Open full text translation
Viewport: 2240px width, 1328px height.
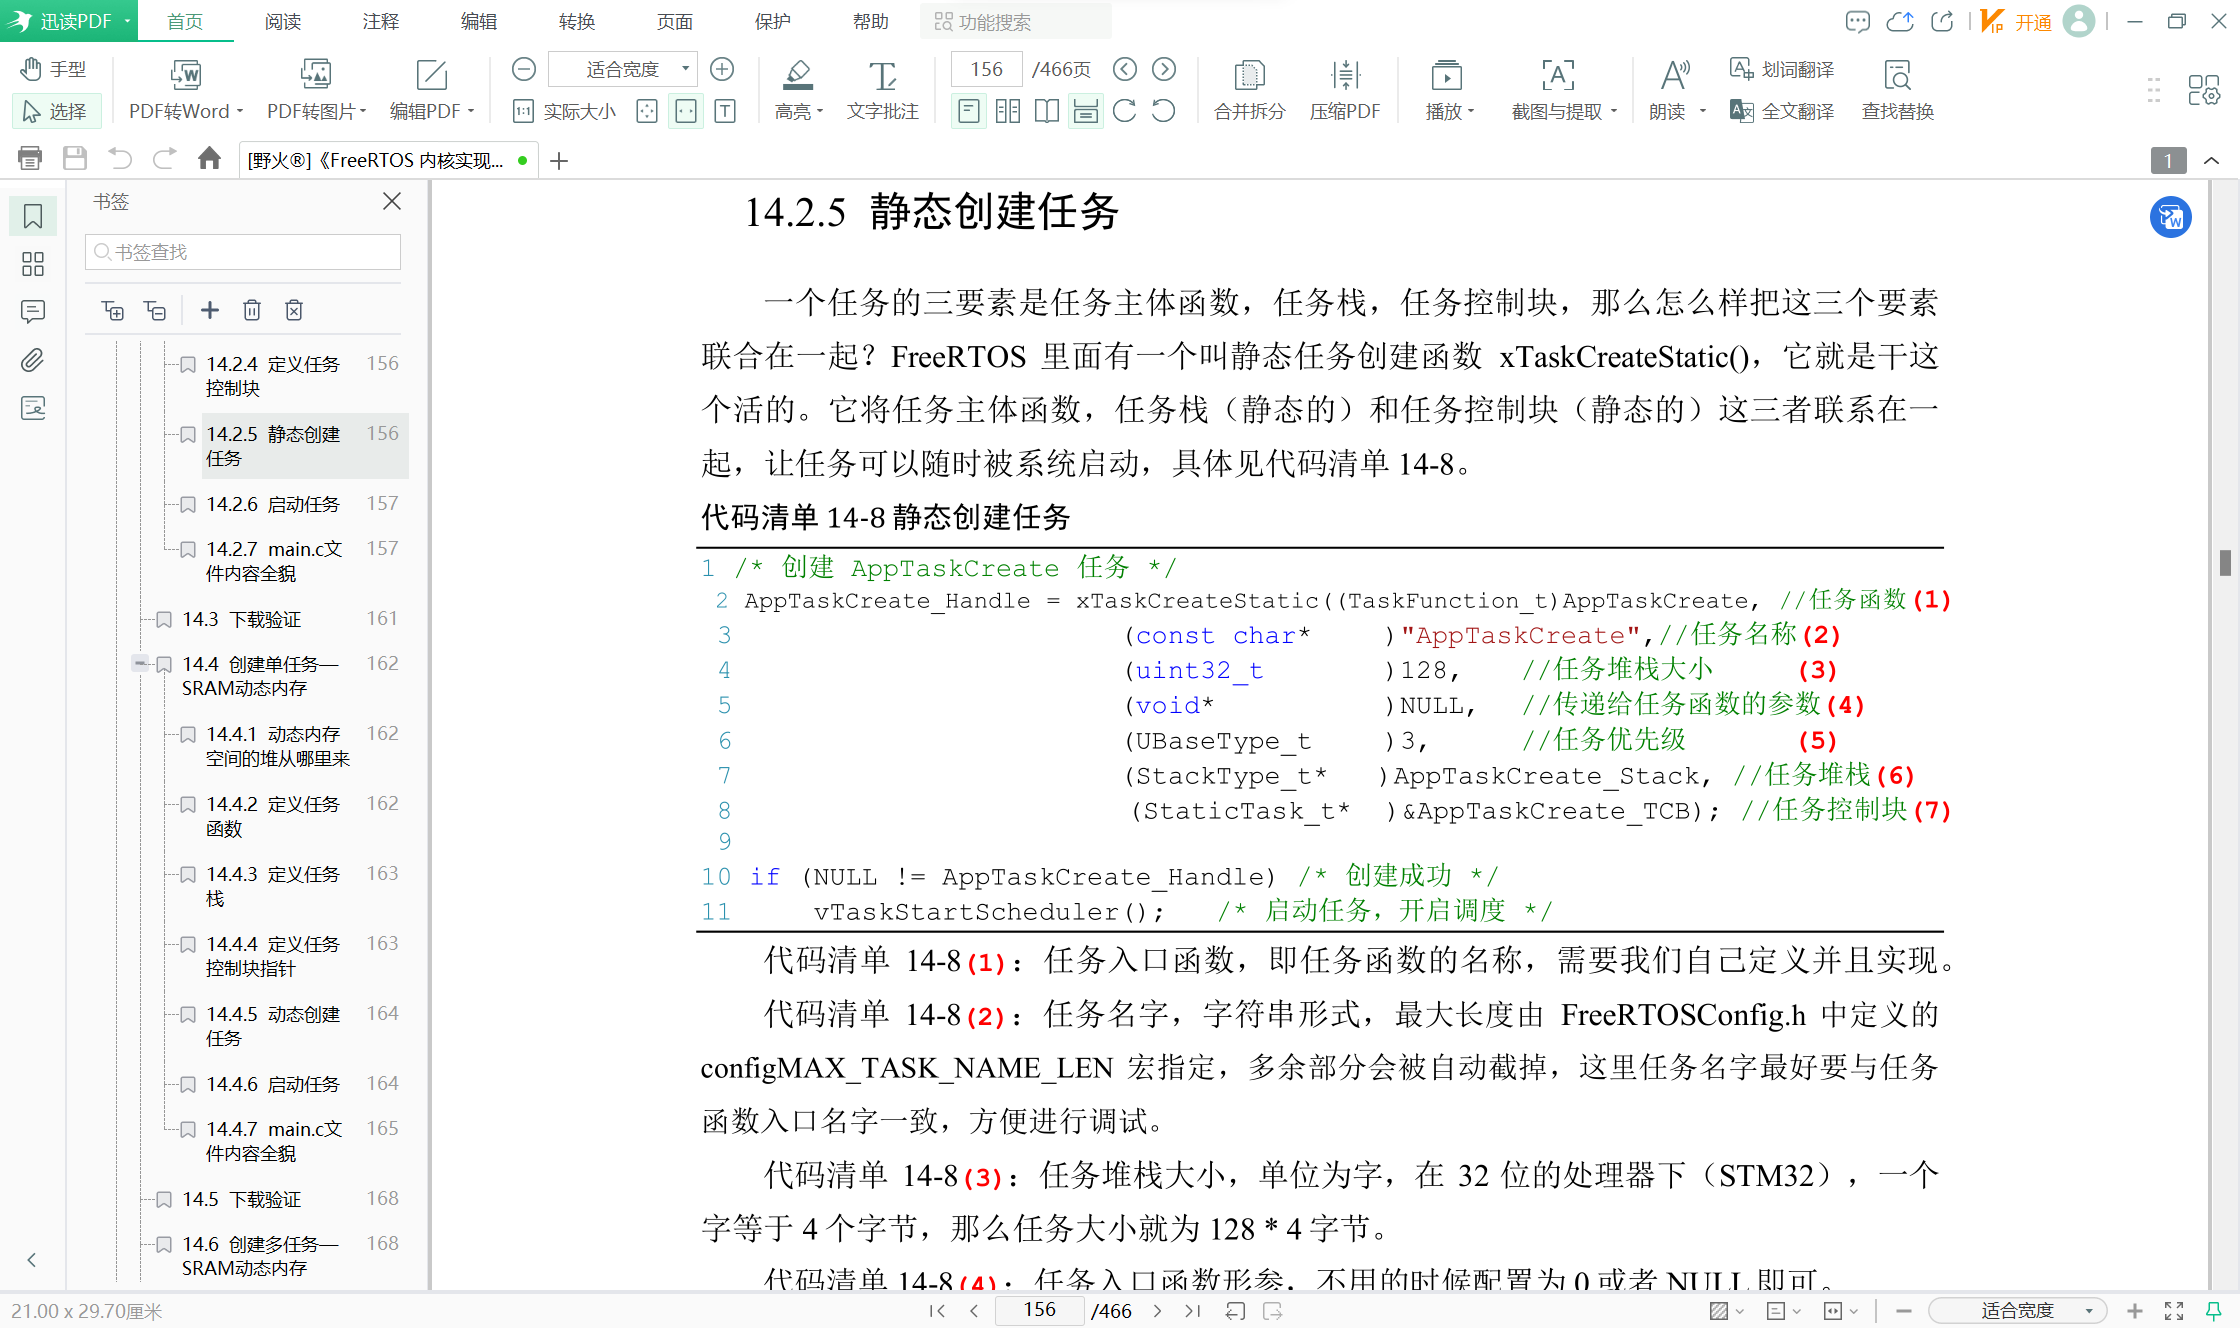point(1782,111)
